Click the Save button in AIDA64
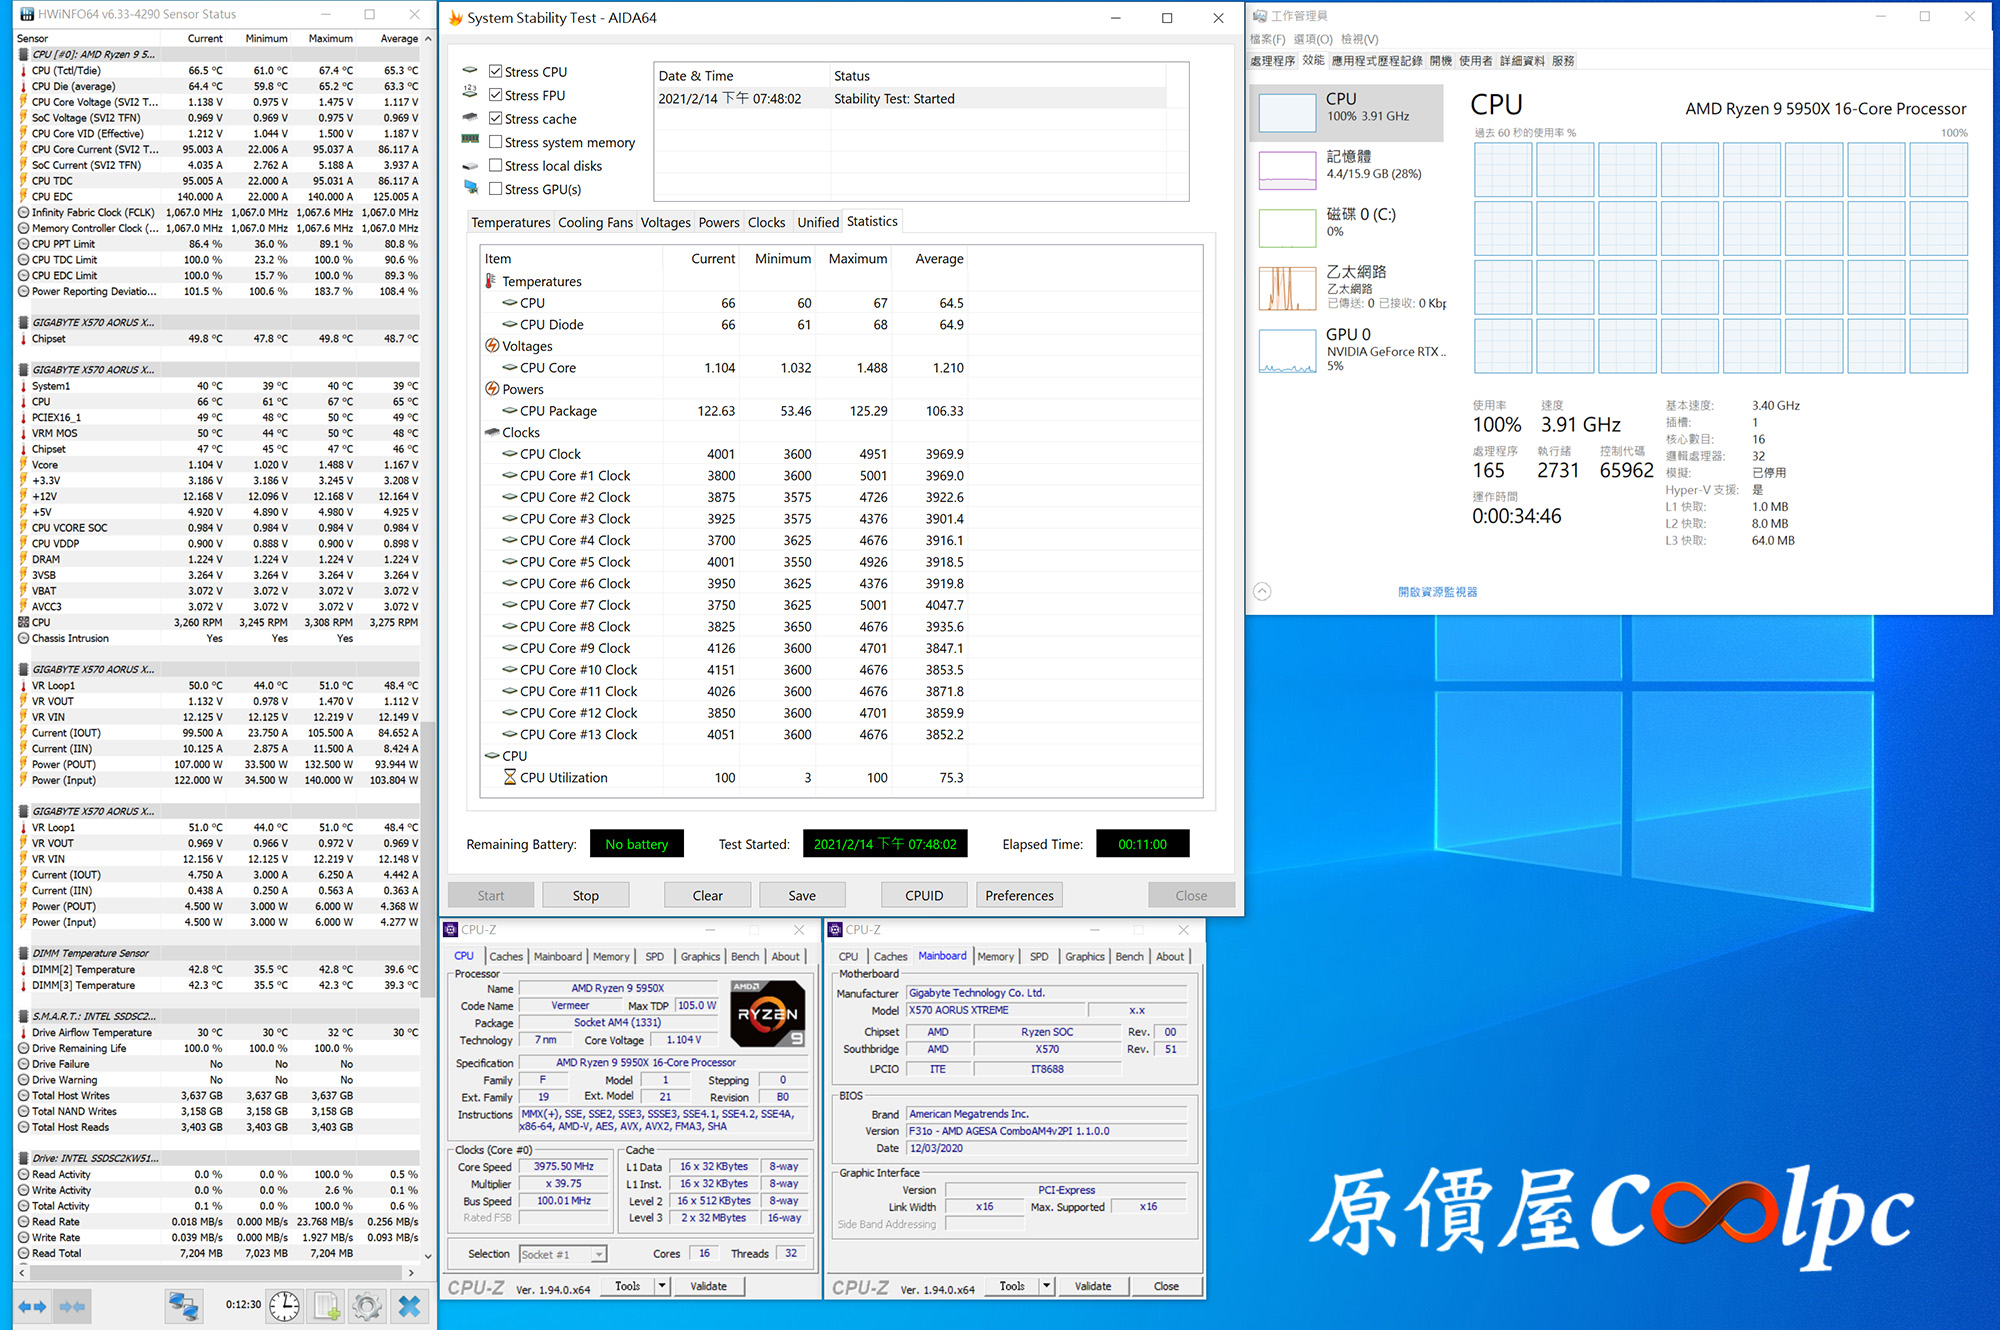 click(x=802, y=895)
